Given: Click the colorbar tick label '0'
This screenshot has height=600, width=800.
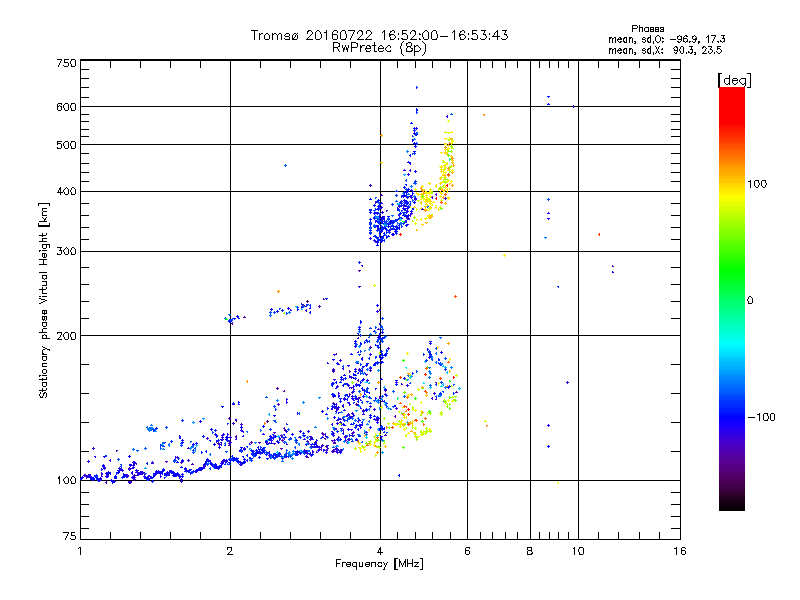Looking at the screenshot, I should pyautogui.click(x=750, y=301).
